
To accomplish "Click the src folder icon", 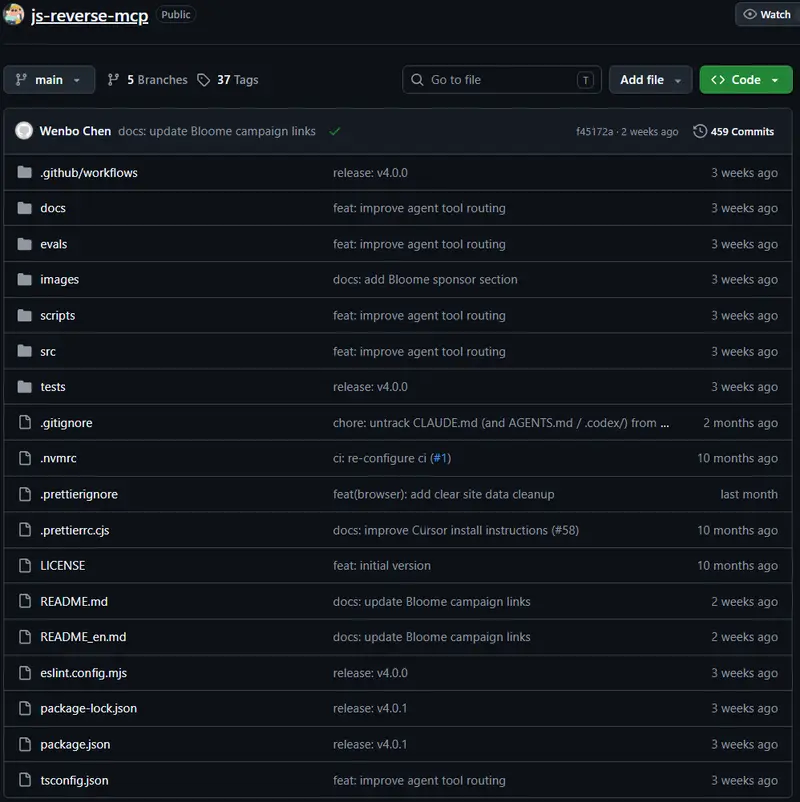I will point(24,351).
